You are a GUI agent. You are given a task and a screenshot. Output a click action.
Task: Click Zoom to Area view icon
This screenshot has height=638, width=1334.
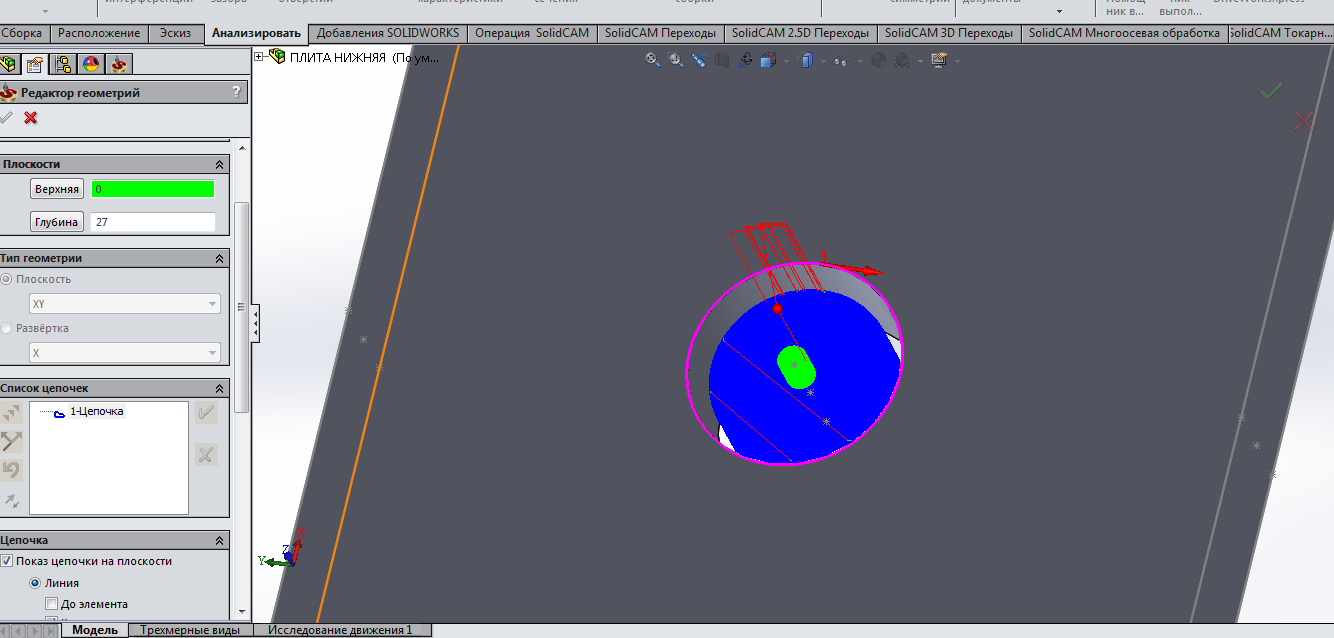pyautogui.click(x=676, y=60)
